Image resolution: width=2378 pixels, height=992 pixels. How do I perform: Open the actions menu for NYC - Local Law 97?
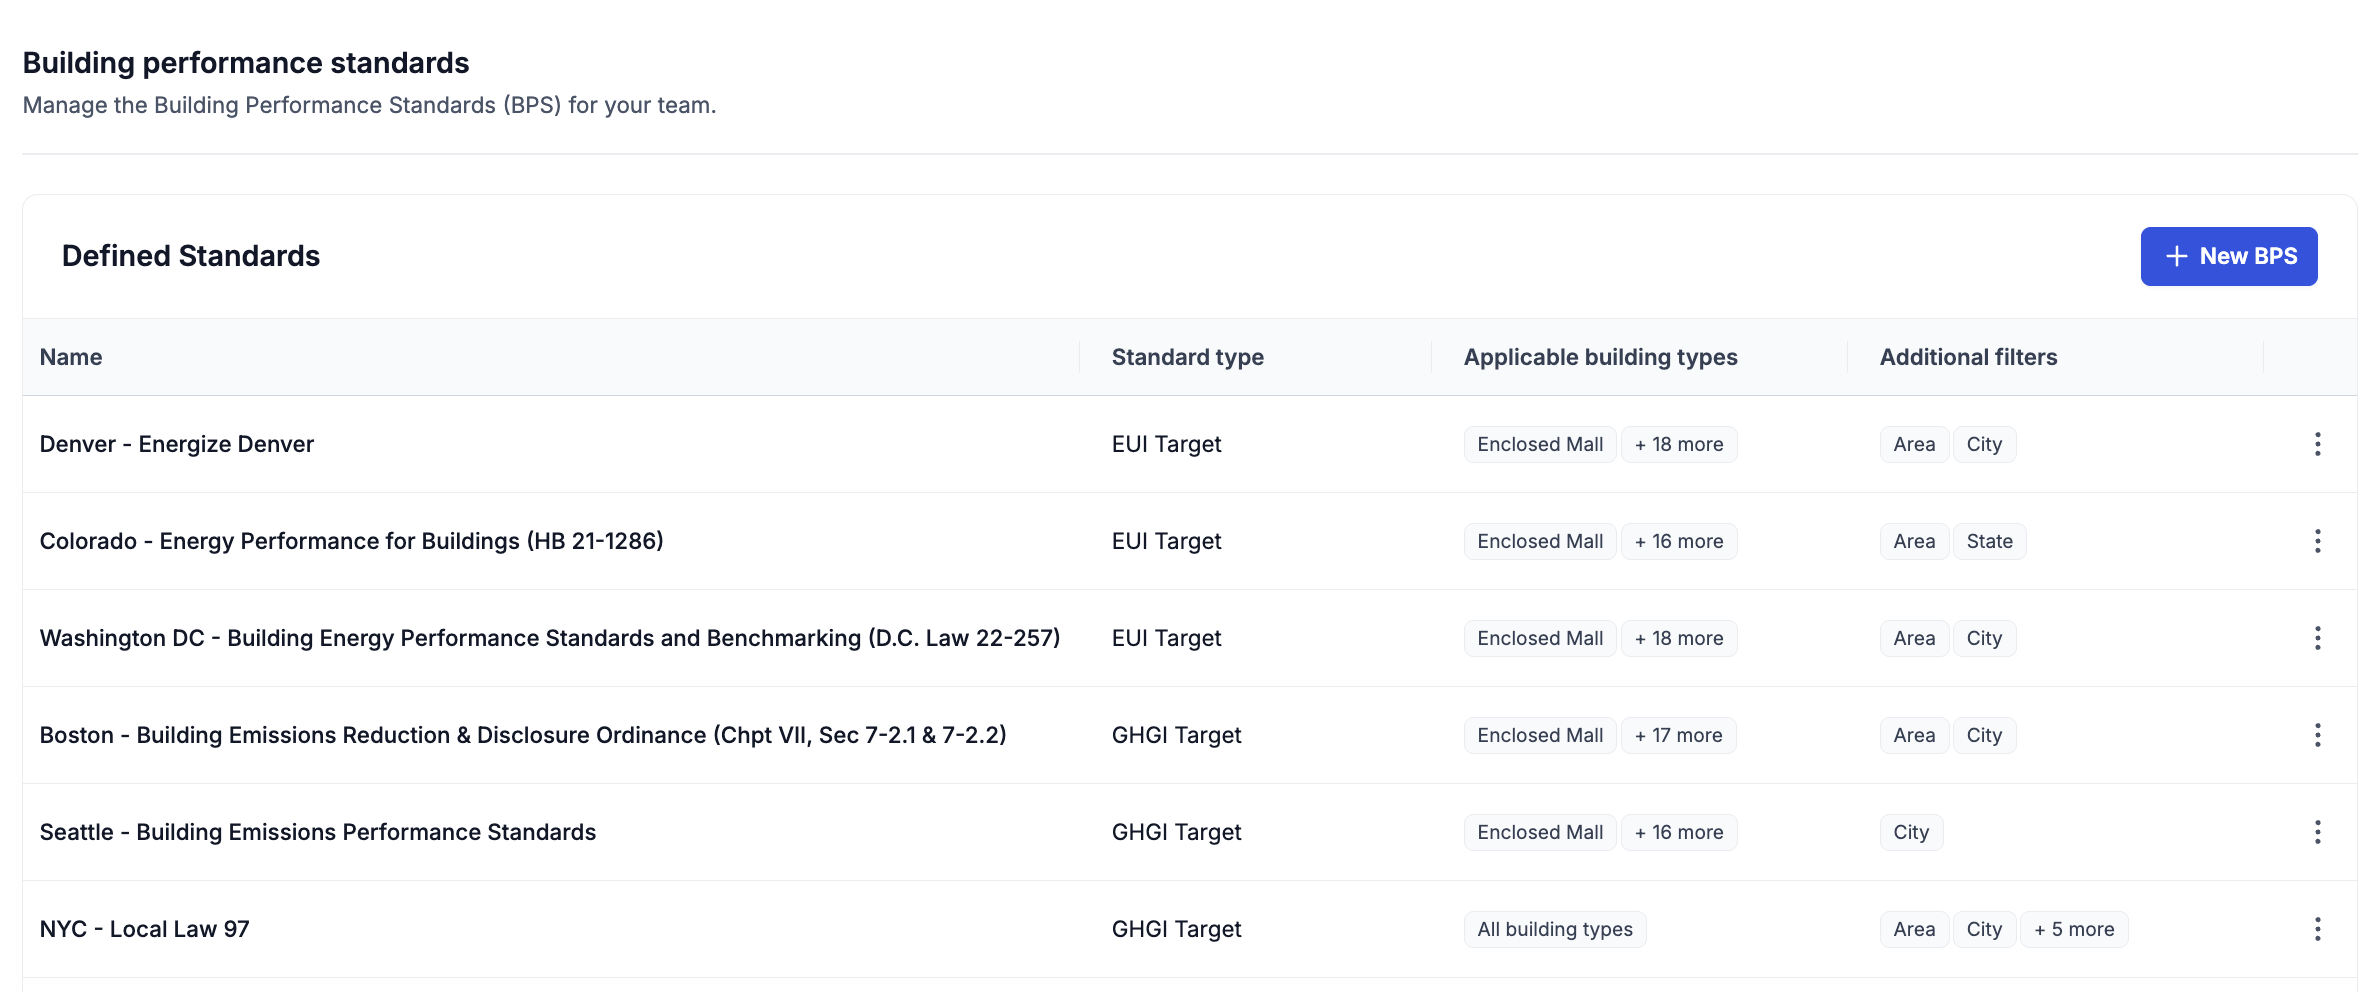pos(2317,929)
